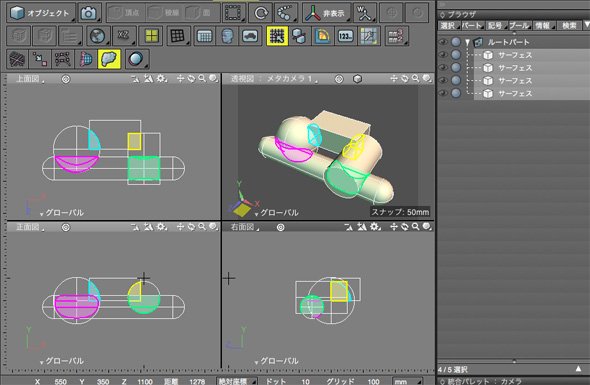
Task: Toggle eye visibility of ルートパート
Action: click(x=444, y=42)
